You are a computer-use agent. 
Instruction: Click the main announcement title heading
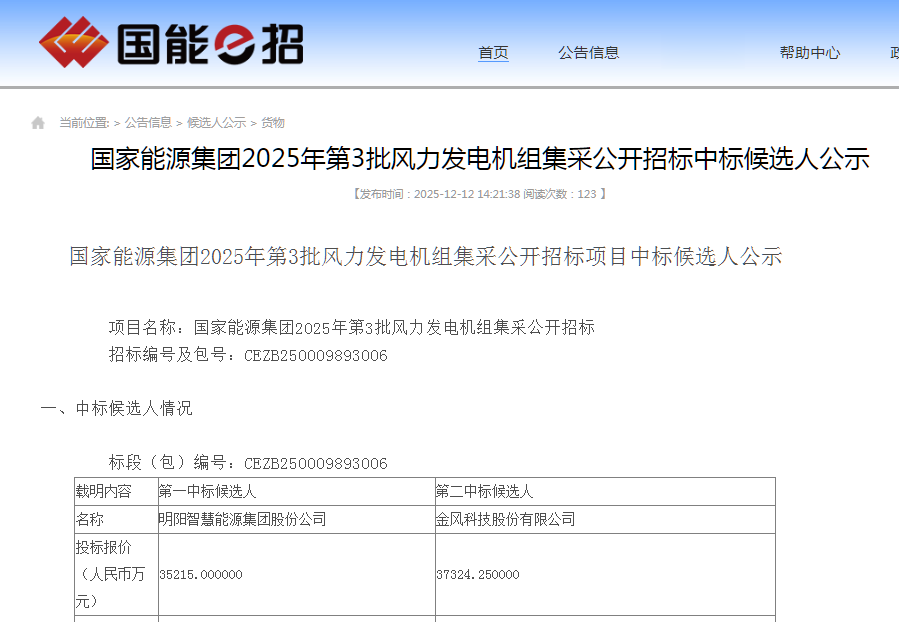point(480,159)
